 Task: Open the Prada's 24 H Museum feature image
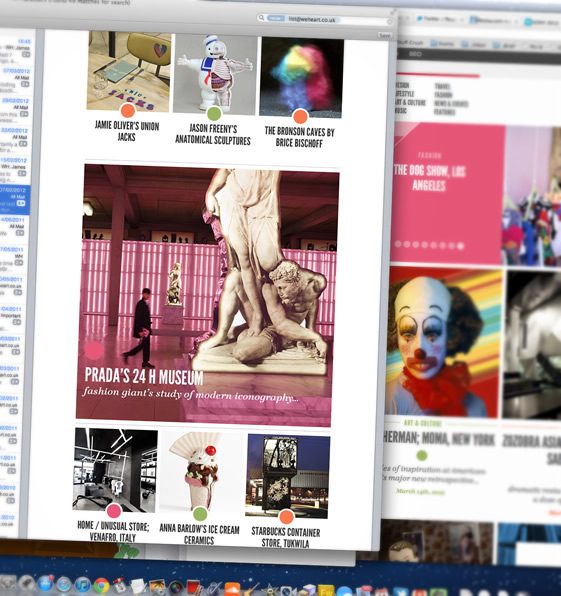tap(207, 295)
